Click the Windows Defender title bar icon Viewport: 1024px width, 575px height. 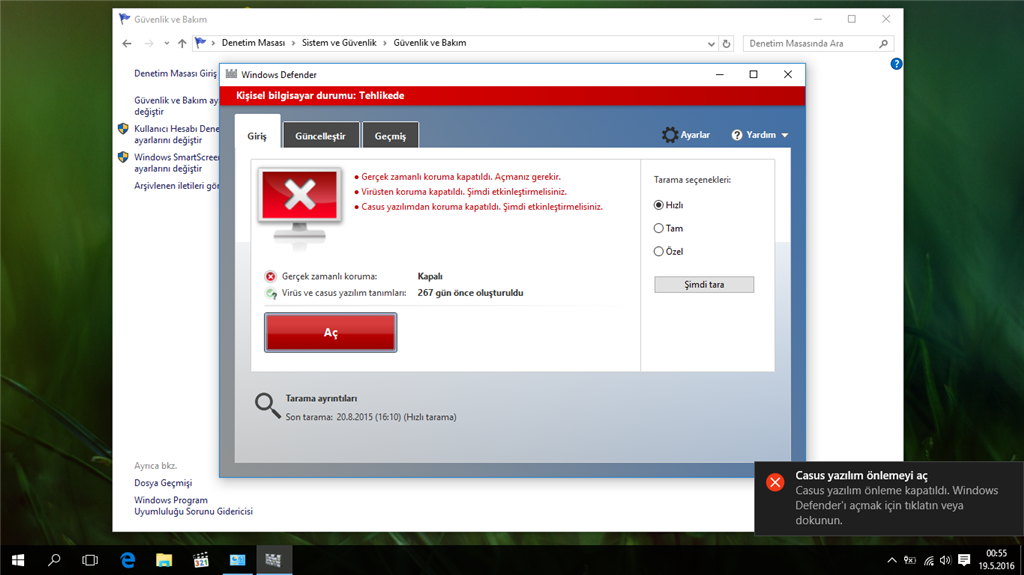click(x=231, y=74)
